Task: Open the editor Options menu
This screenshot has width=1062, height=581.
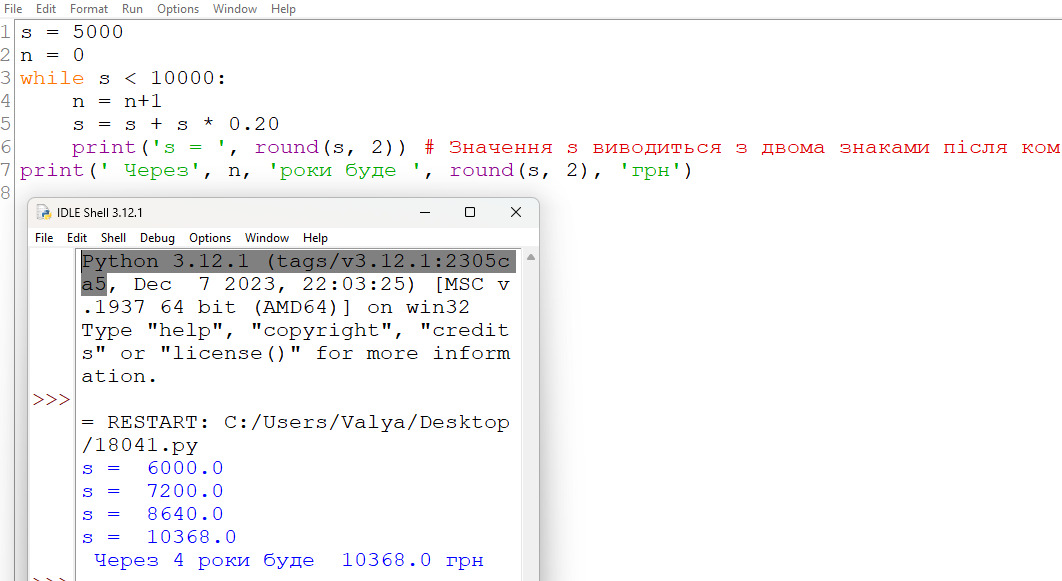Action: click(x=178, y=9)
